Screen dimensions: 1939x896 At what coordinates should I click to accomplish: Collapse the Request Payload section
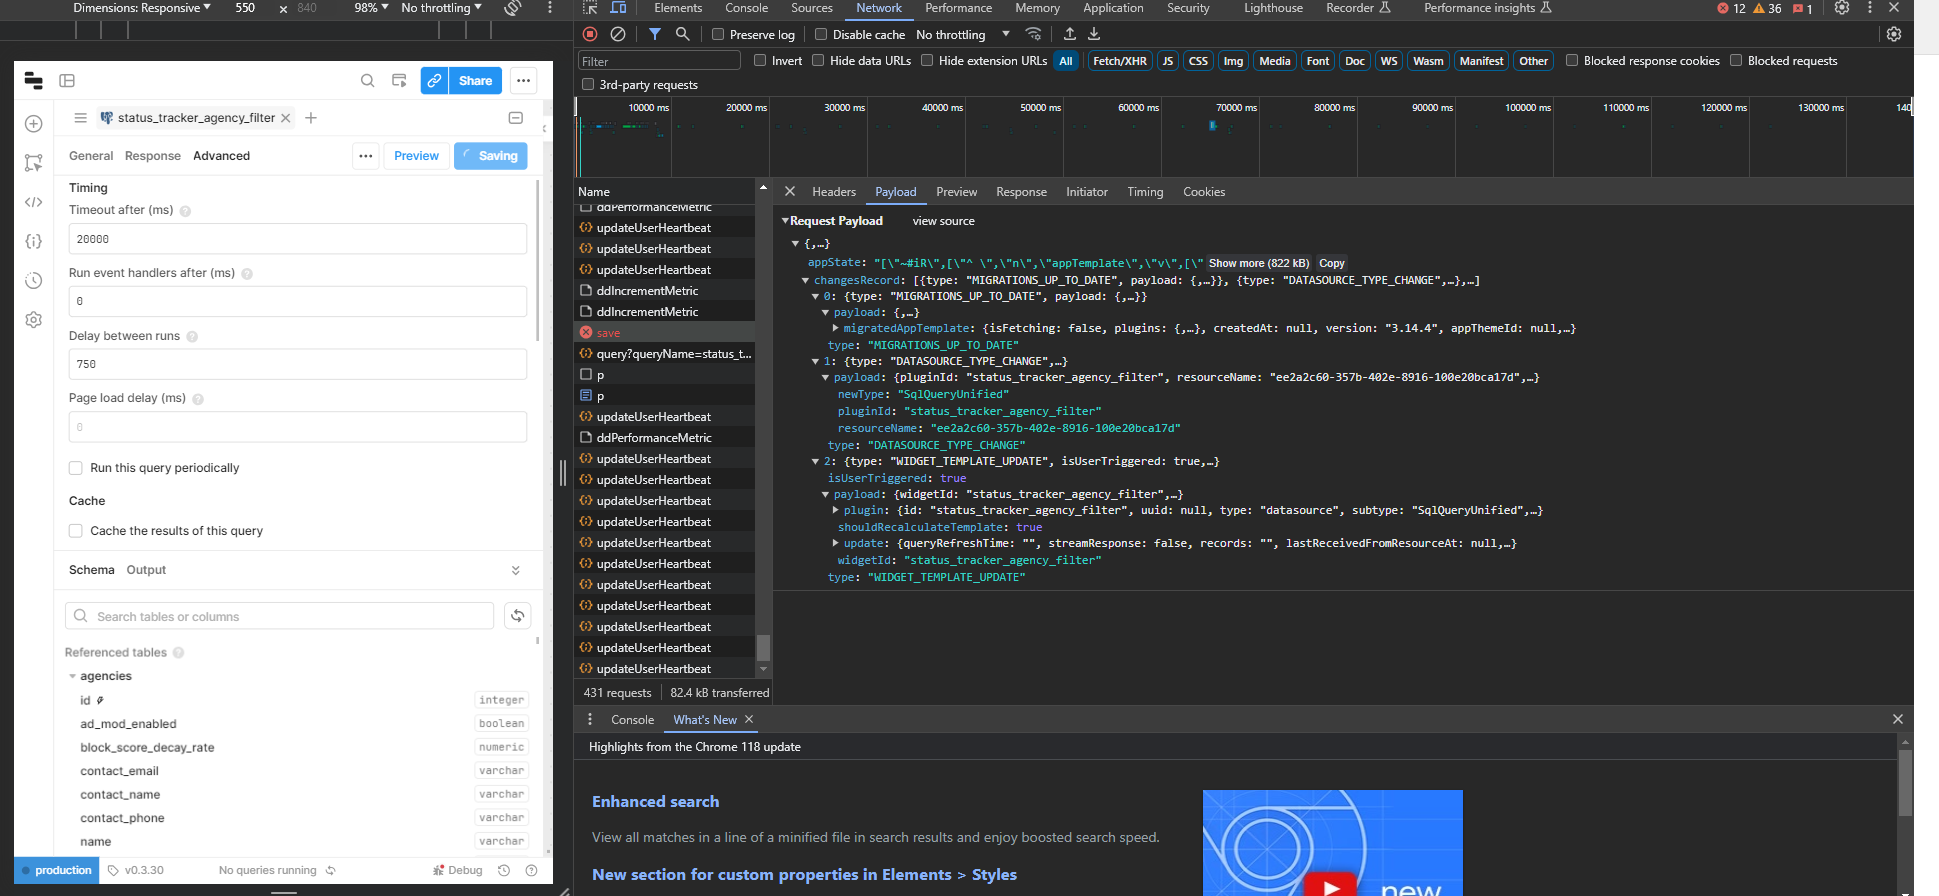(786, 221)
